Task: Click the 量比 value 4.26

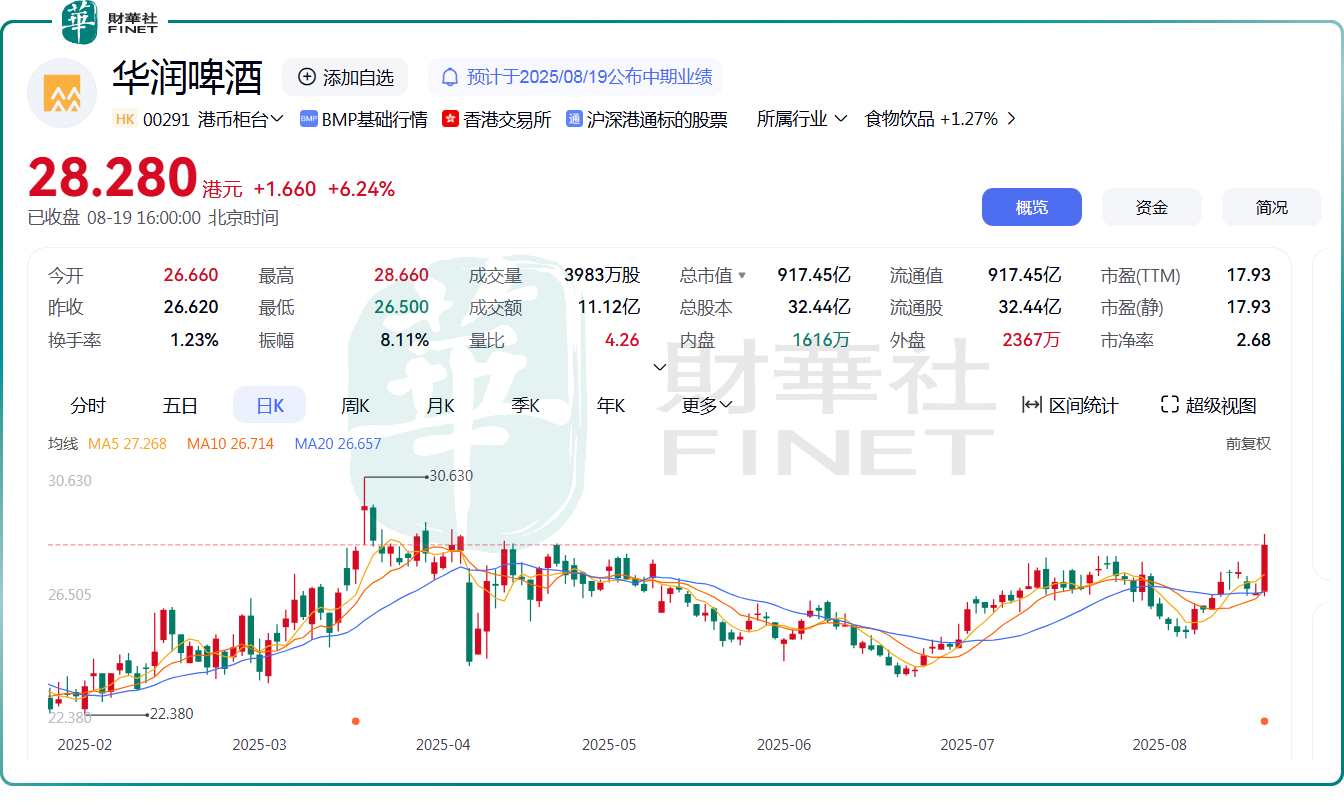Action: pos(622,340)
